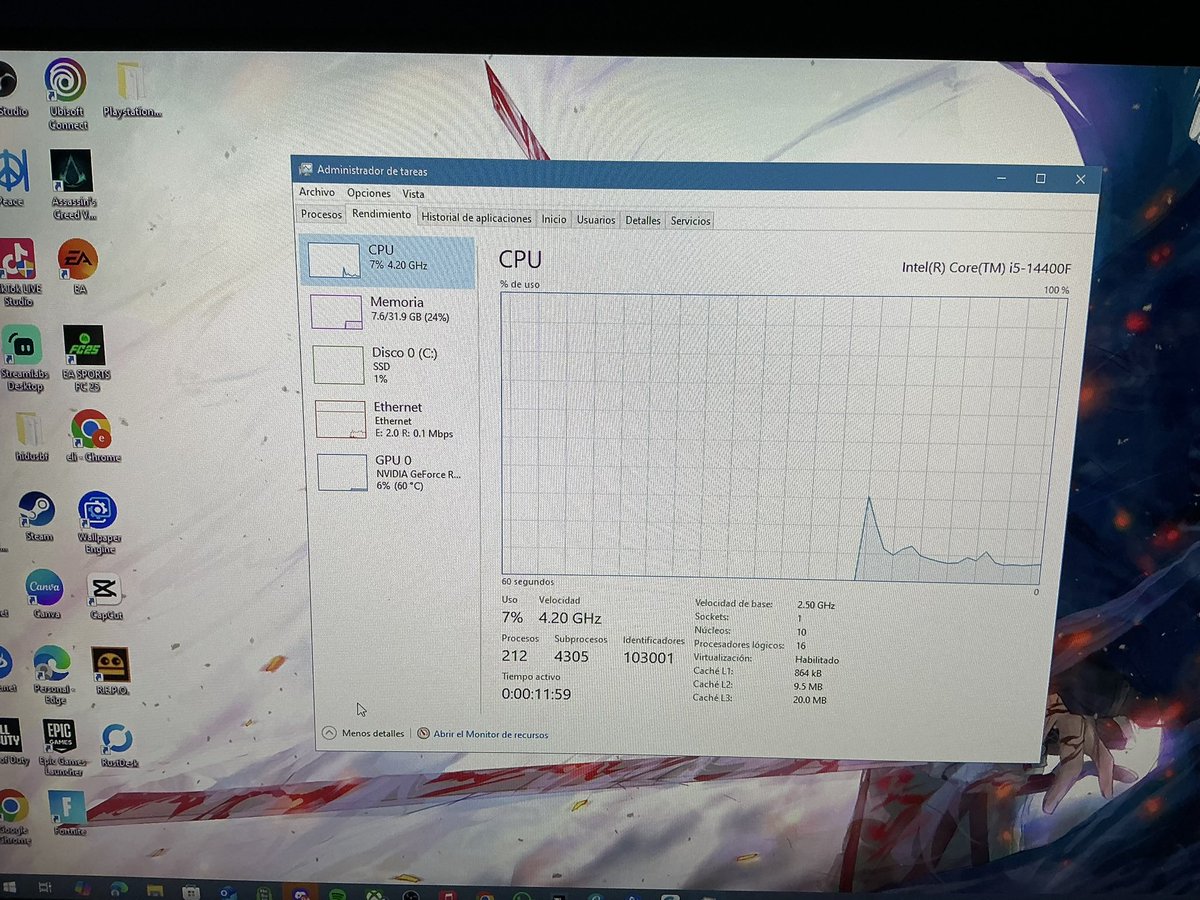Viewport: 1200px width, 900px height.
Task: Click the Intel(R) Core(TM) i5-14400F label
Action: pyautogui.click(x=986, y=268)
